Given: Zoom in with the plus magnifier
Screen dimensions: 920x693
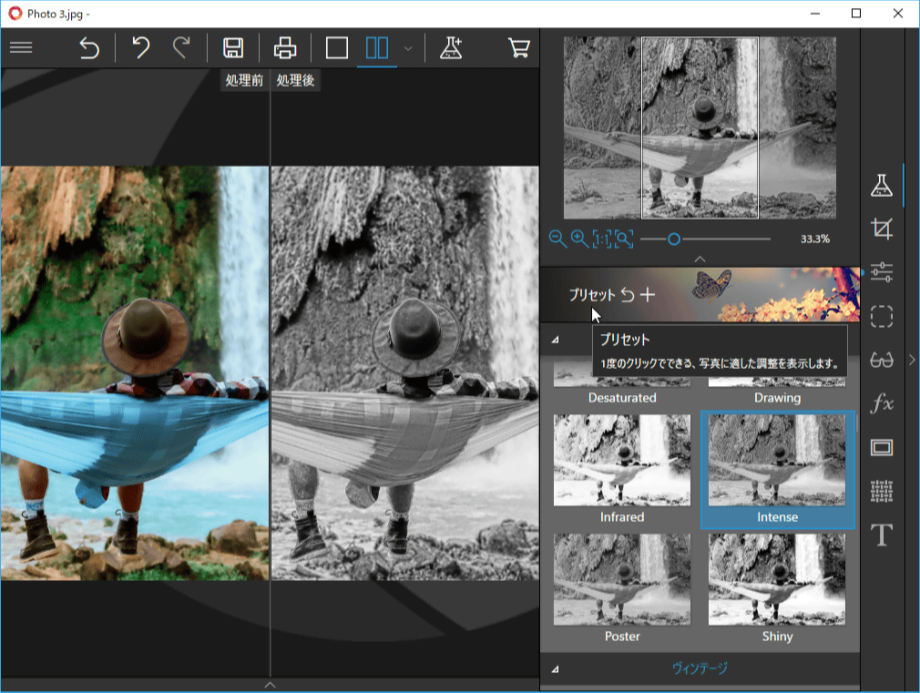Looking at the screenshot, I should (x=580, y=238).
